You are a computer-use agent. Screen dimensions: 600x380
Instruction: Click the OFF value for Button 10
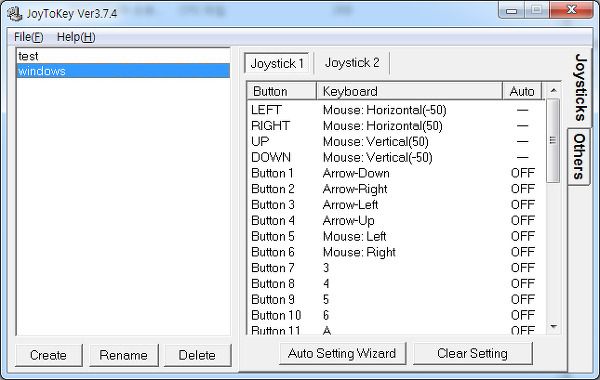[523, 315]
